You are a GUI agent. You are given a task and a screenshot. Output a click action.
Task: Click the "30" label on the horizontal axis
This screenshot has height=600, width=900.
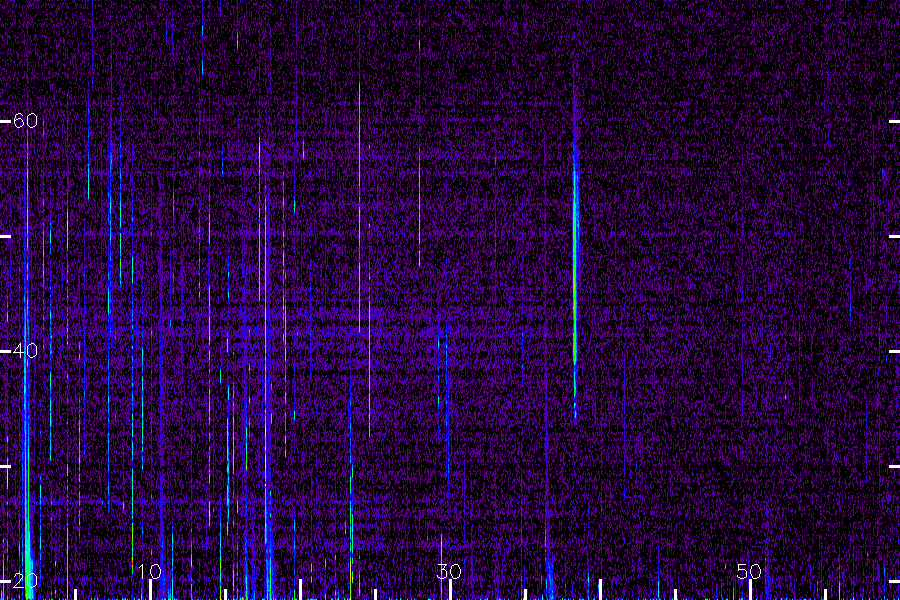point(449,571)
